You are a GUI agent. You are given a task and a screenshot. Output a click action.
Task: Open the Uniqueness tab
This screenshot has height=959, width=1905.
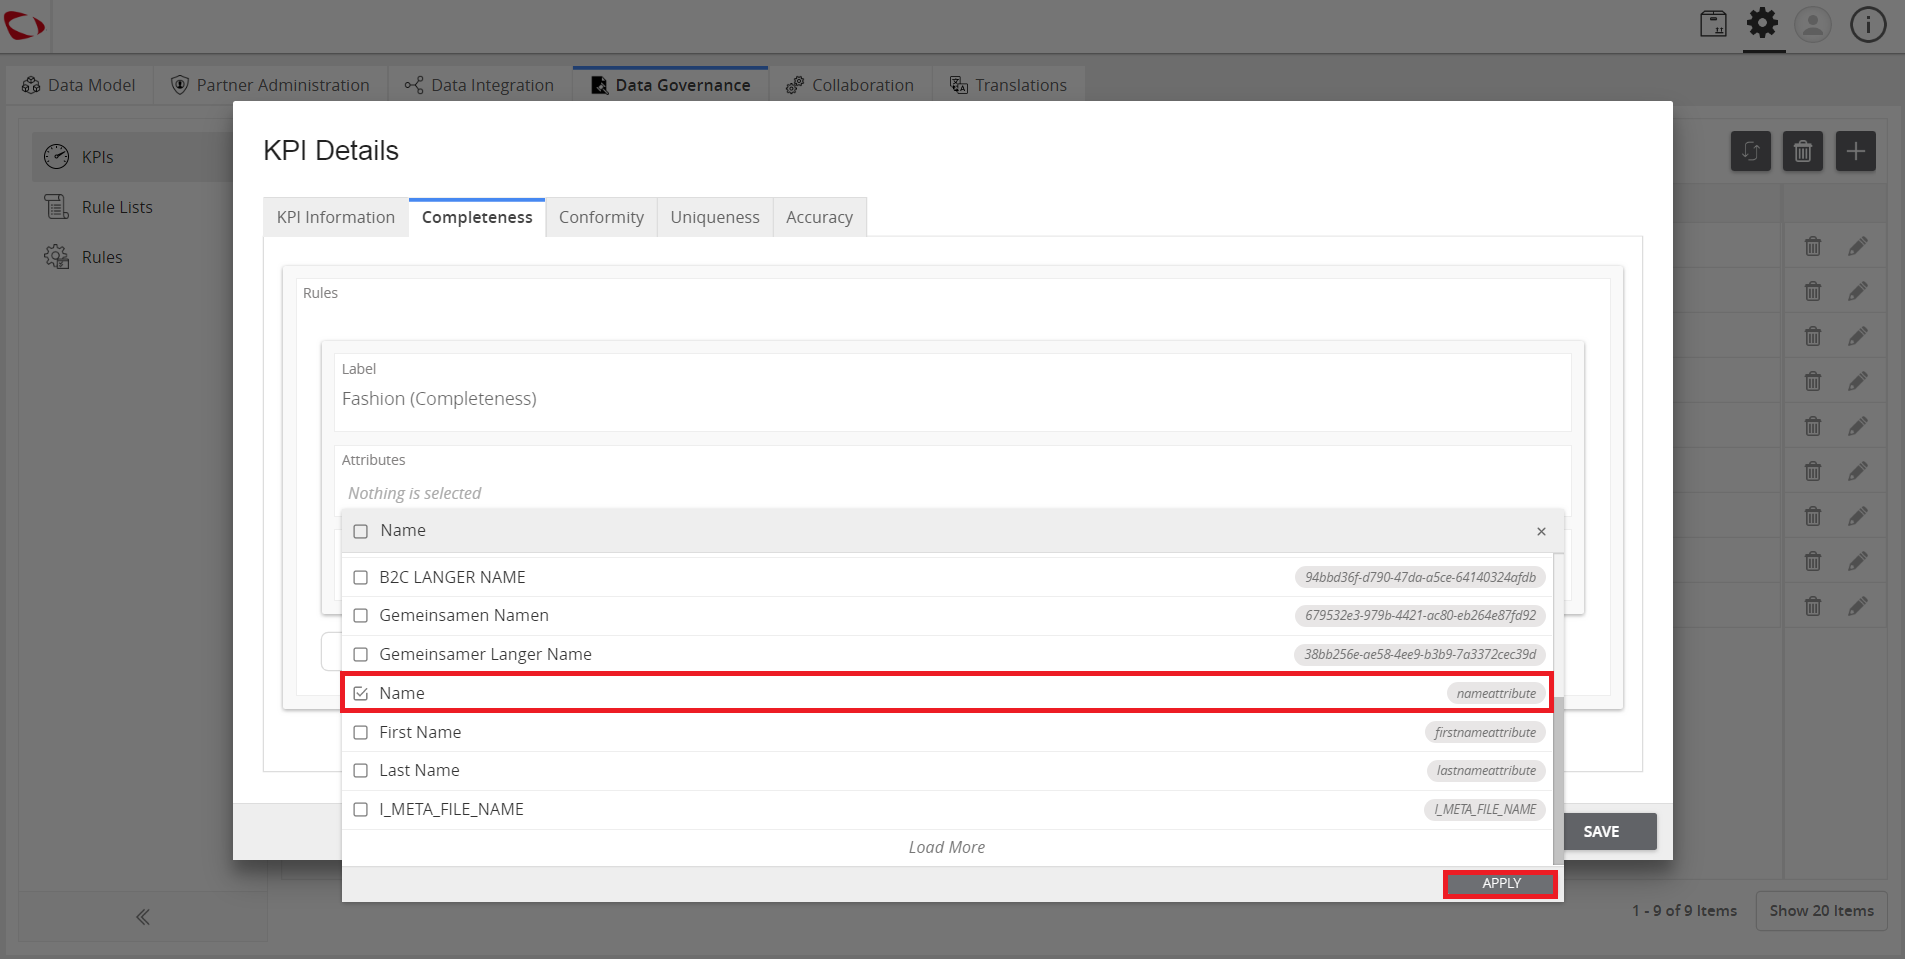(715, 217)
